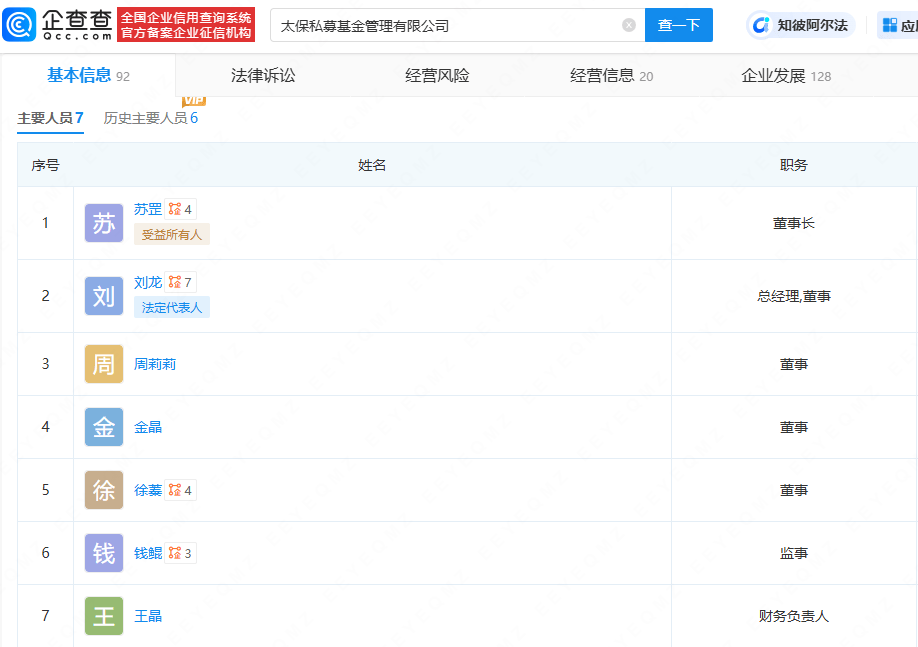Click the 法定代表人 tag

172,307
